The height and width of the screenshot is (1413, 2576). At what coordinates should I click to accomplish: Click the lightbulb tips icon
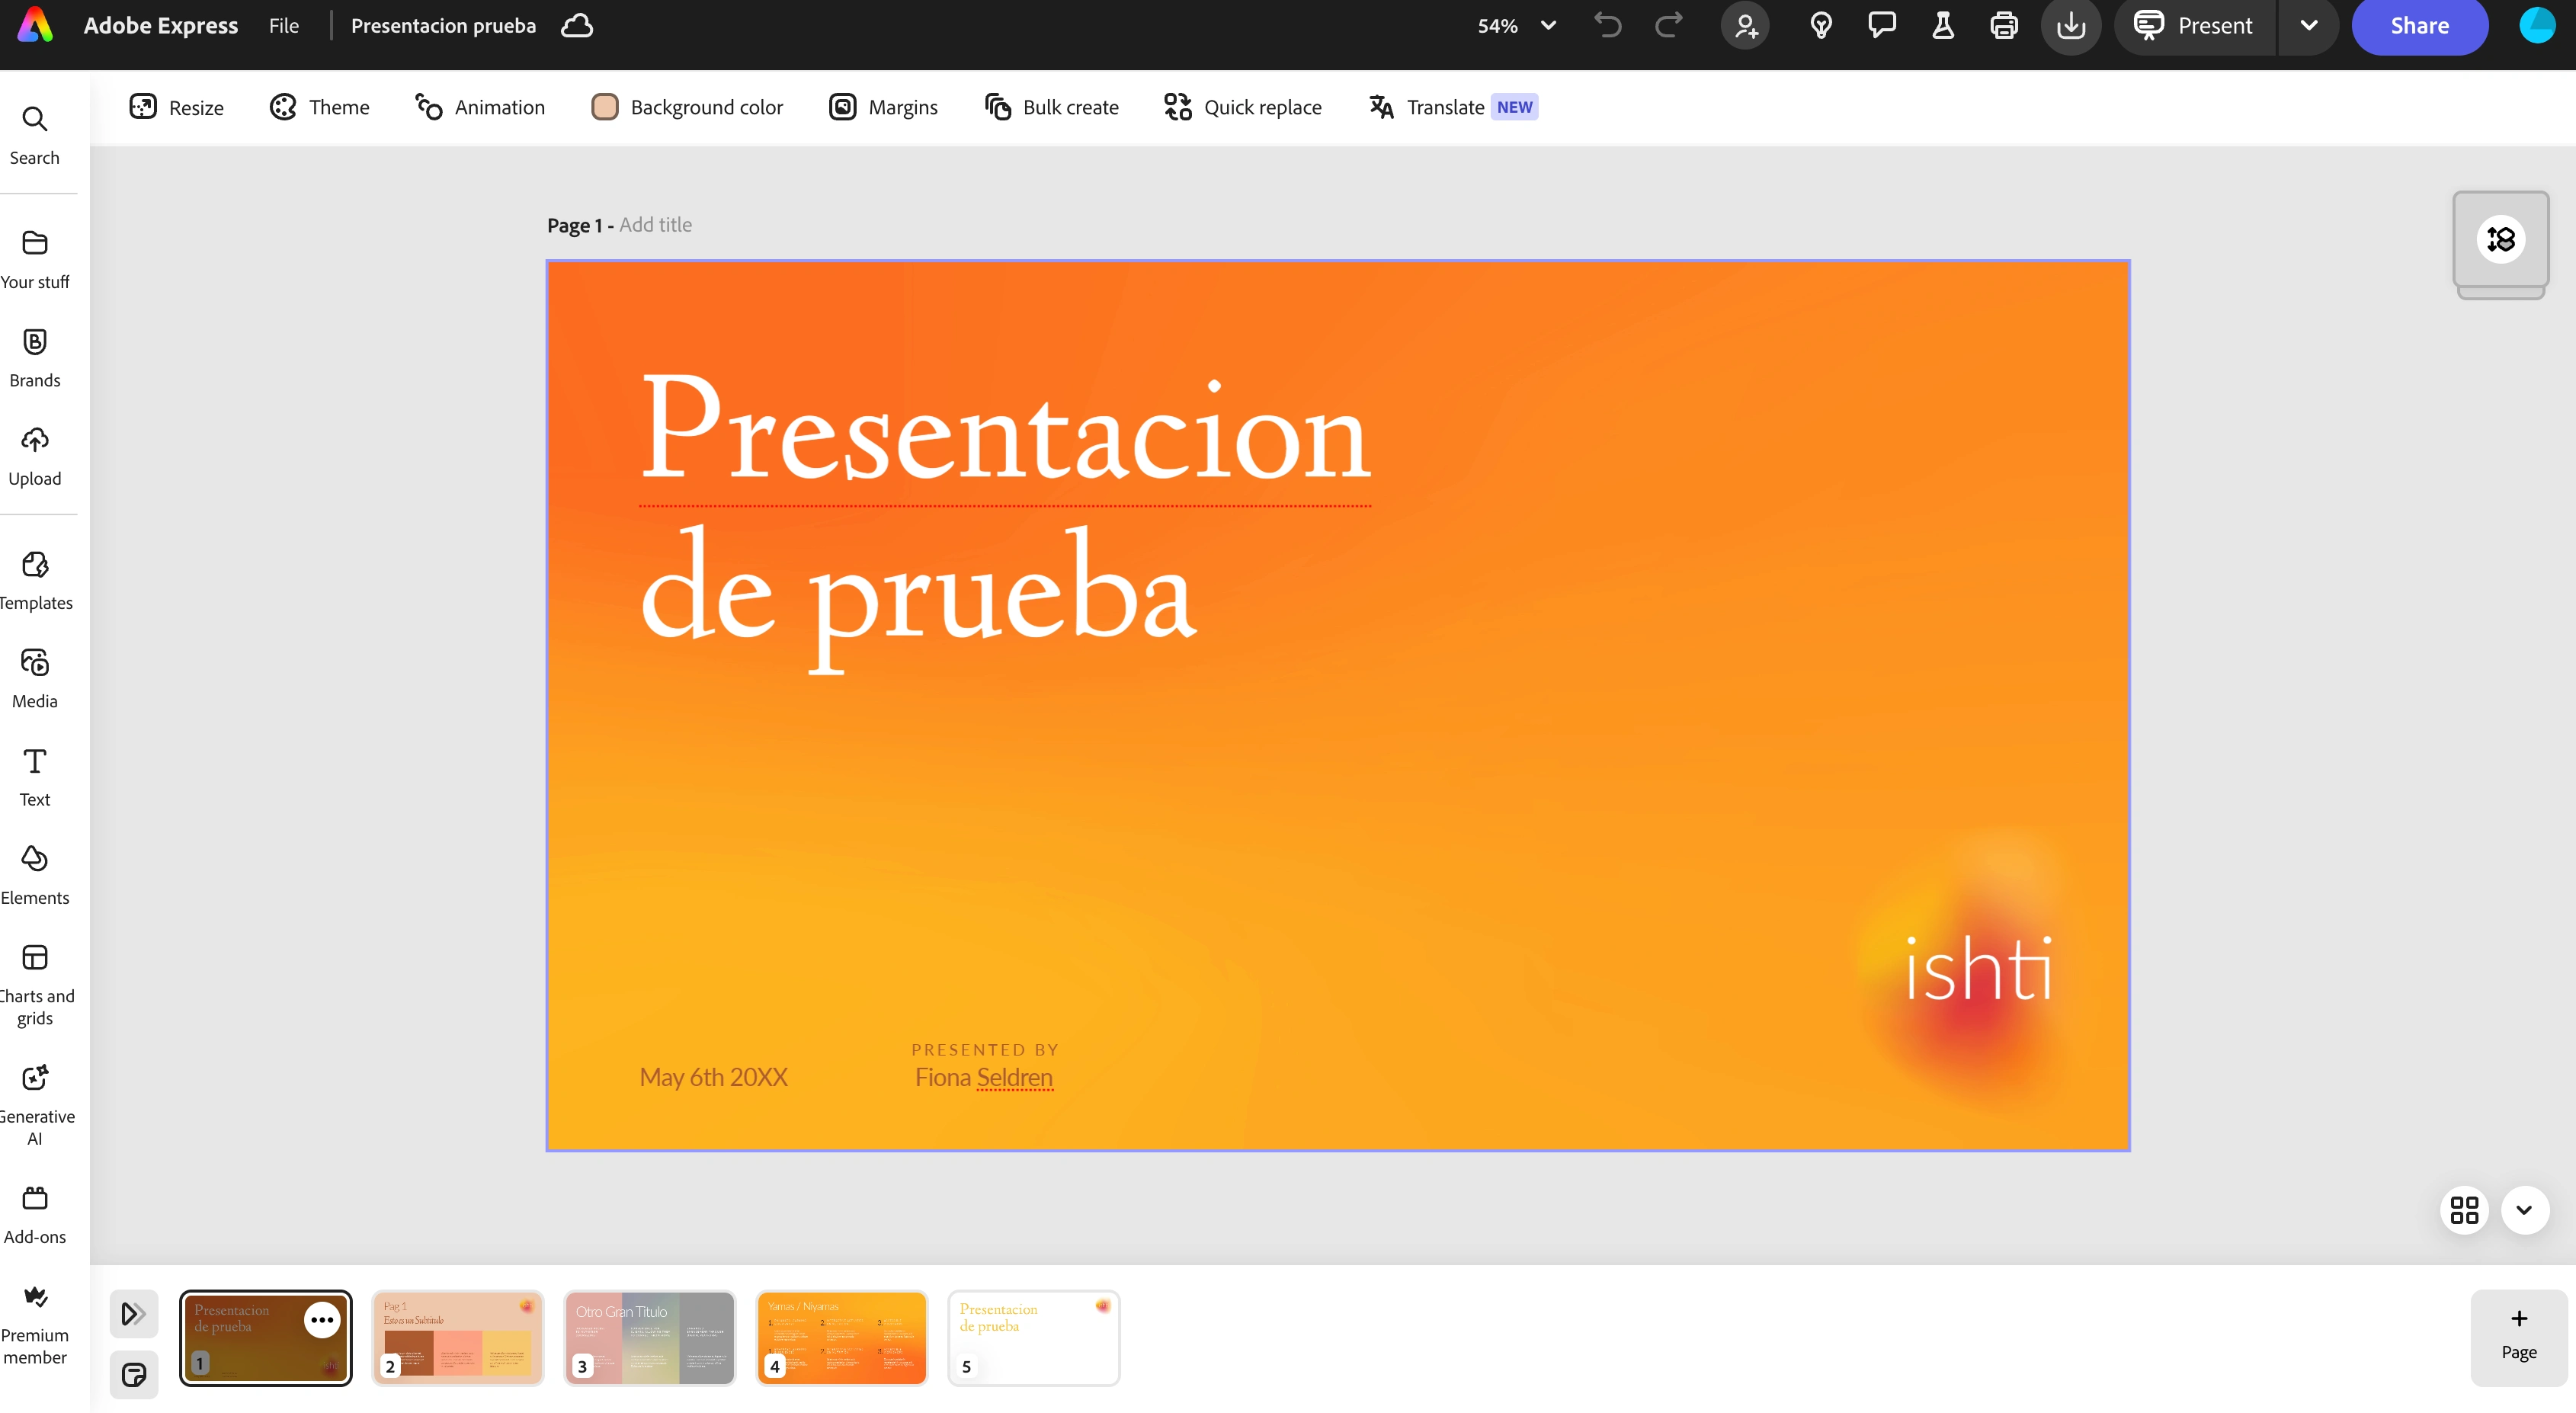[1820, 26]
